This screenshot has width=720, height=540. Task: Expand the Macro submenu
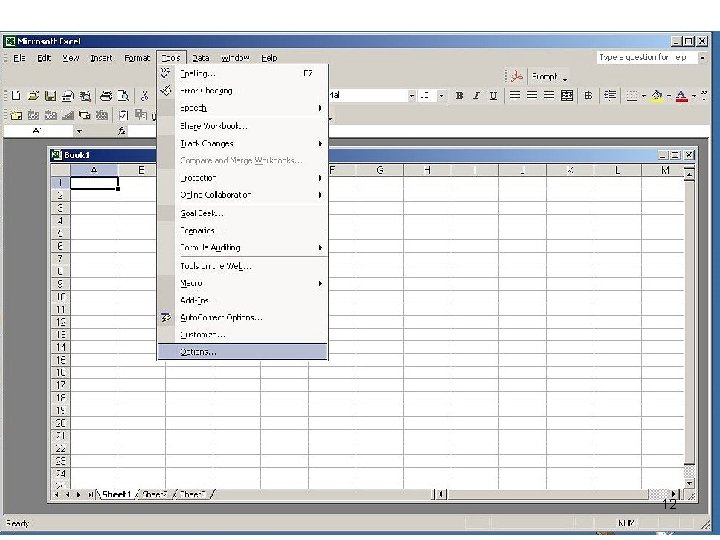coord(242,283)
